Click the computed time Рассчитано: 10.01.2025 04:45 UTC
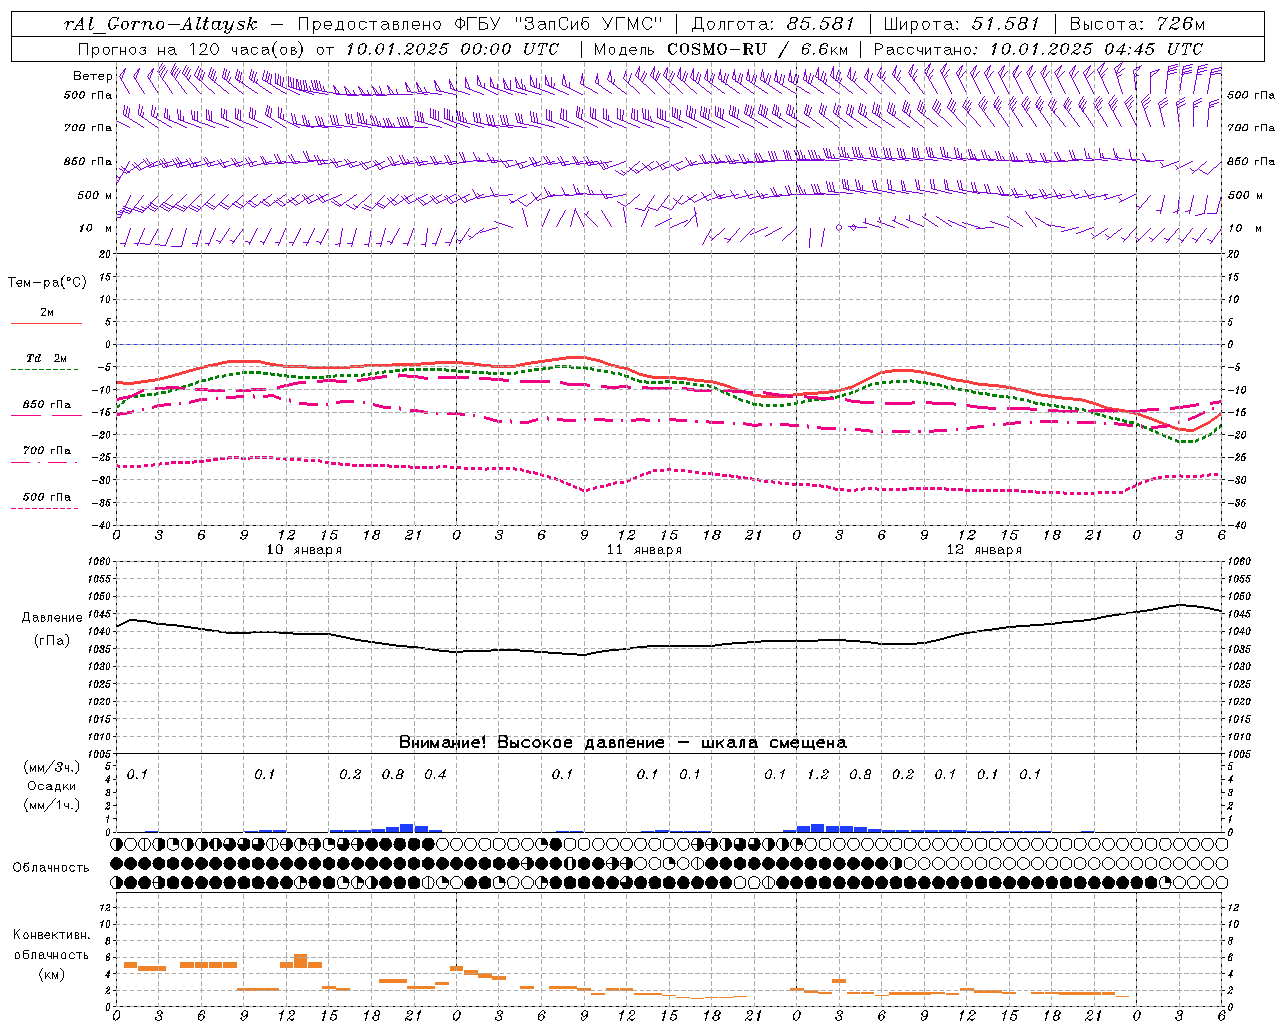1280x1024 pixels. [x=1038, y=49]
